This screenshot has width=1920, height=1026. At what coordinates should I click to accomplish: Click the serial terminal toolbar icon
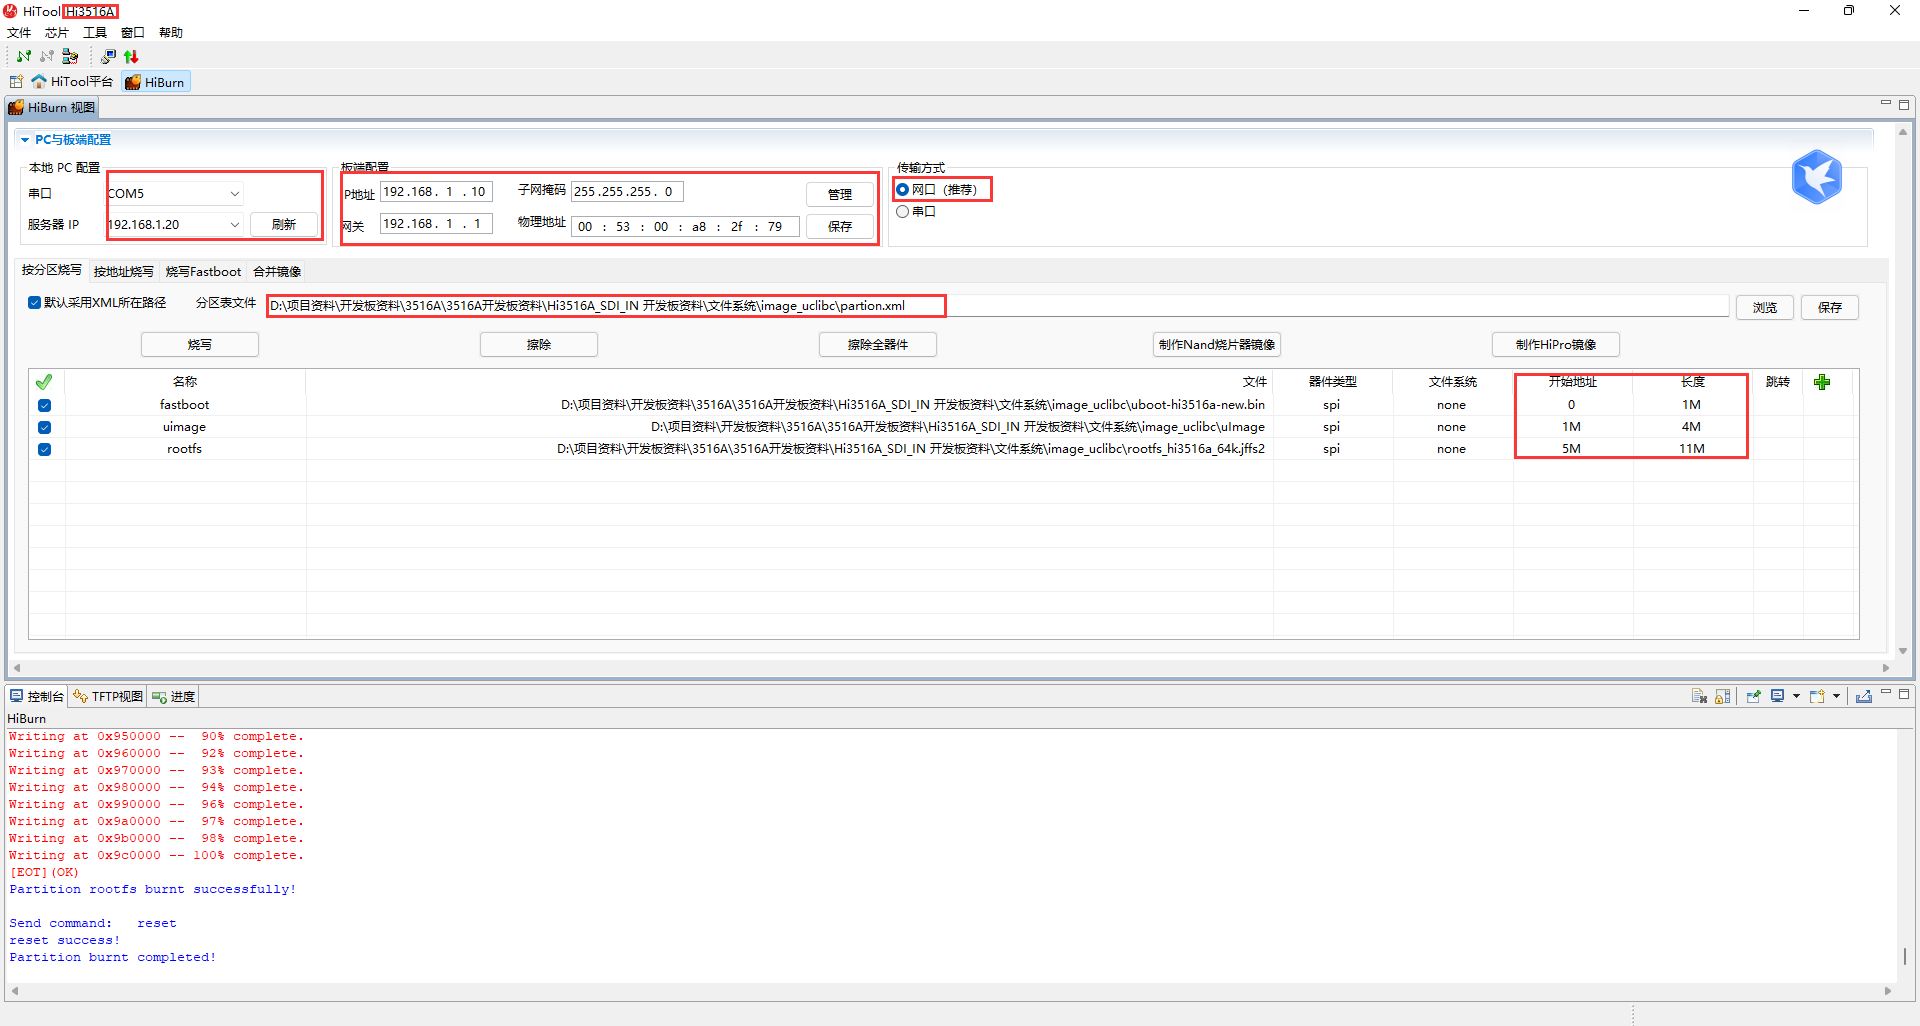point(108,56)
